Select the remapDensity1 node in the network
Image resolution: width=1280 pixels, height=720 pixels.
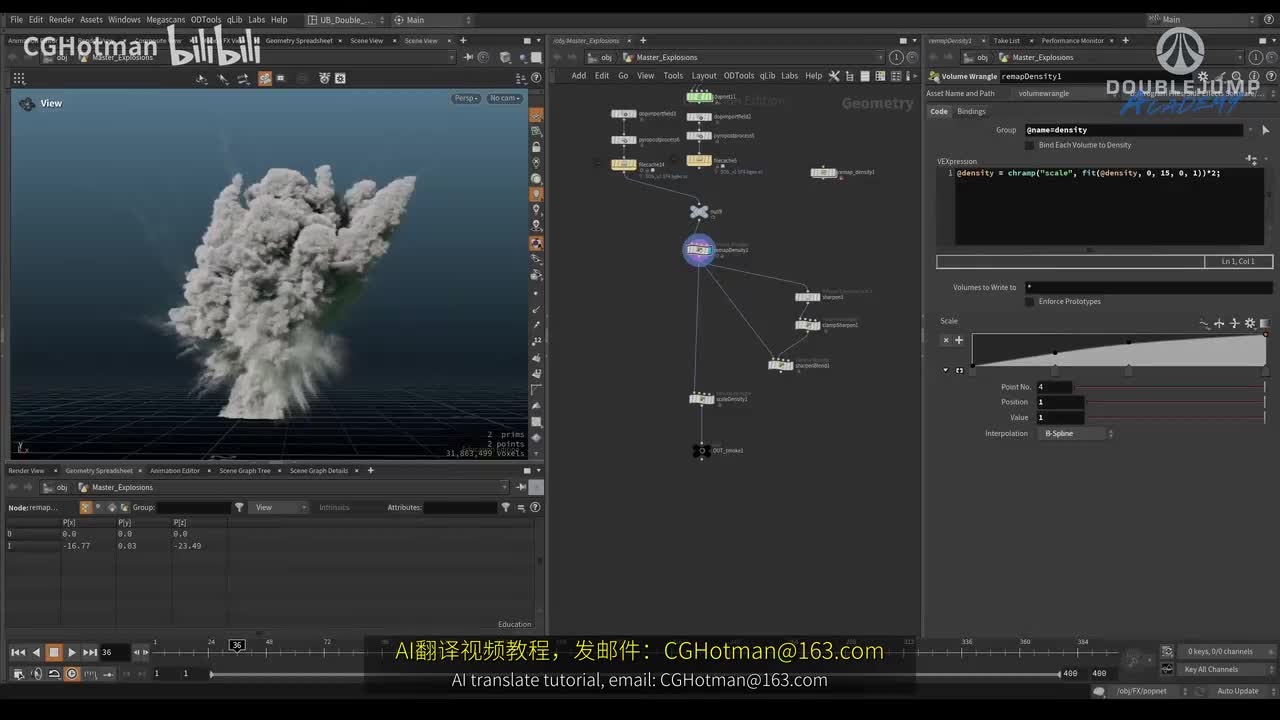pyautogui.click(x=699, y=250)
